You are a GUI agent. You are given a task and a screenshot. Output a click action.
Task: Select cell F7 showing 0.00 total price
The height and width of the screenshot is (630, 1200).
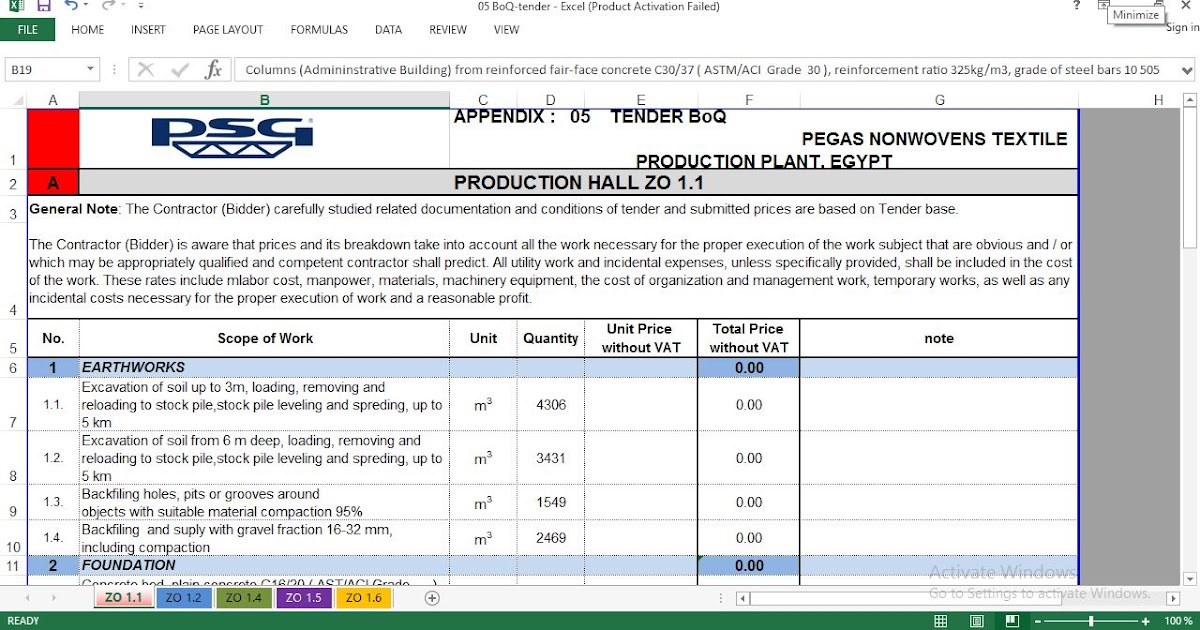point(748,404)
